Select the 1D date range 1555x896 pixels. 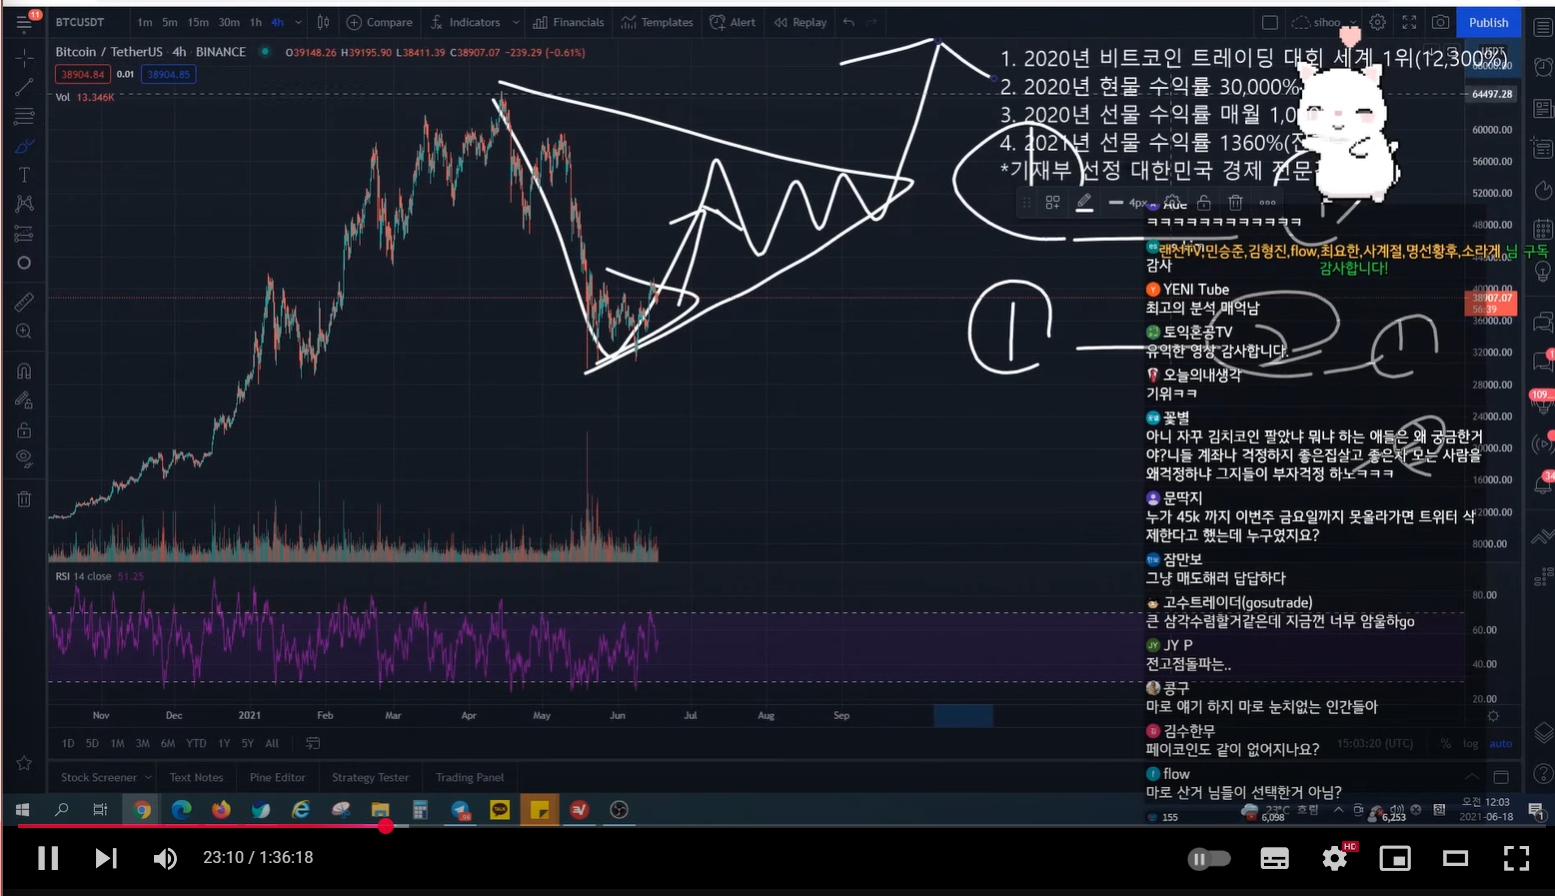[x=68, y=743]
